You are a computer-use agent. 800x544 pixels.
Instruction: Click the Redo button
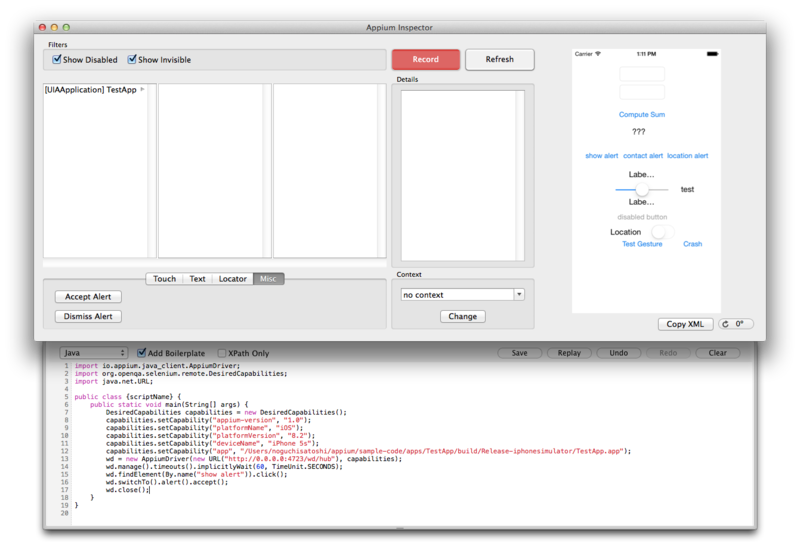668,353
